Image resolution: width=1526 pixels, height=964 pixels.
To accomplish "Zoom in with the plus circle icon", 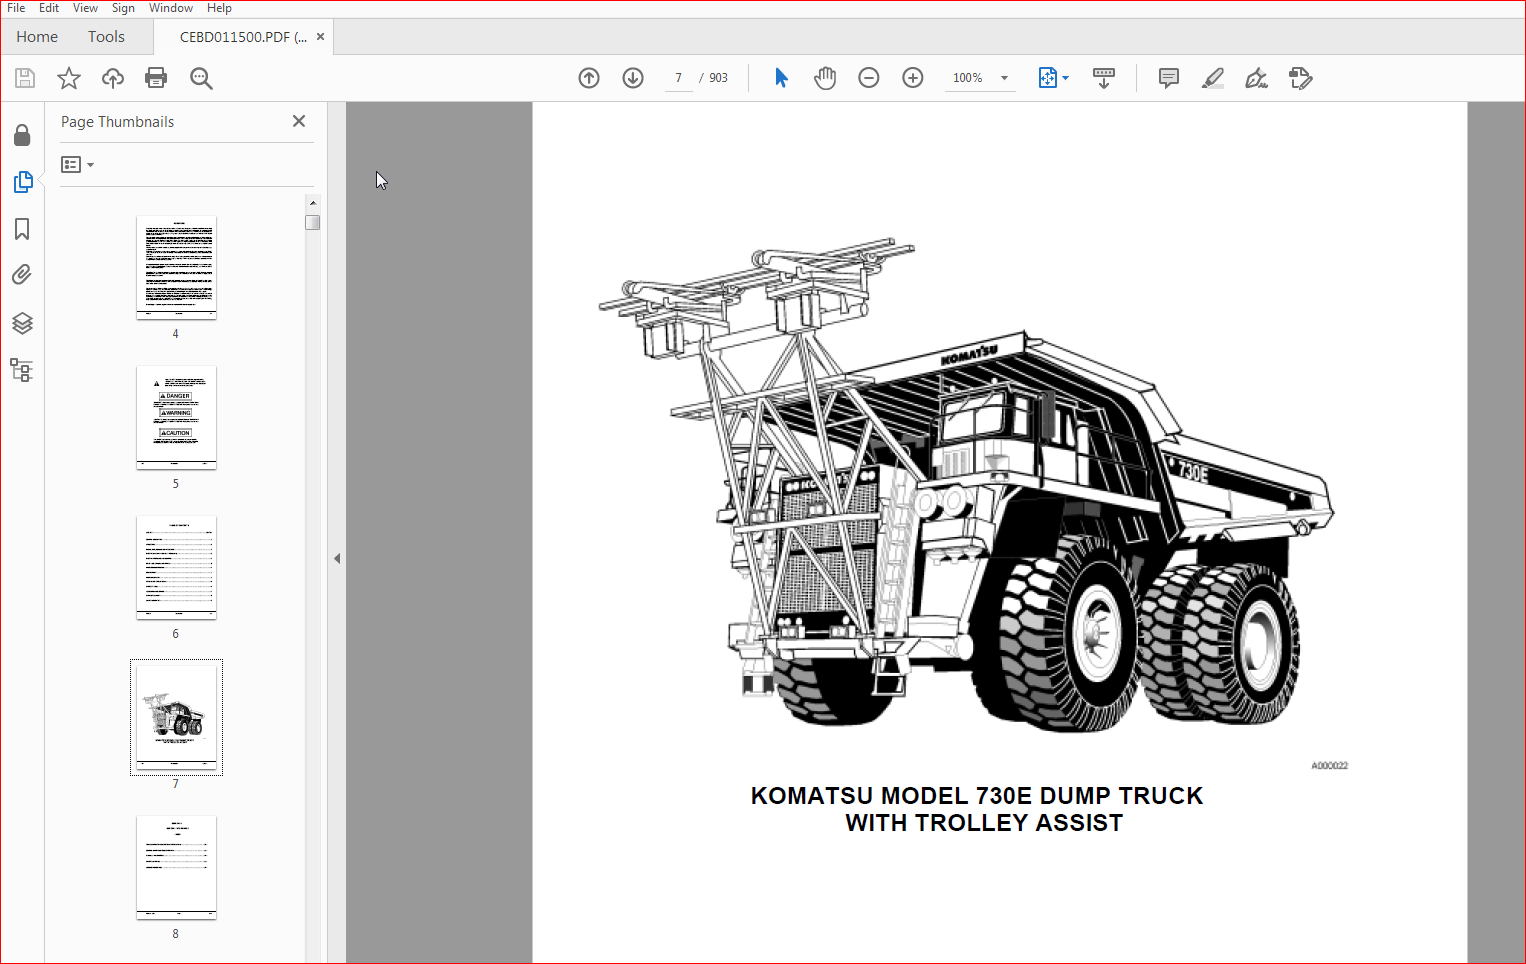I will [x=913, y=78].
